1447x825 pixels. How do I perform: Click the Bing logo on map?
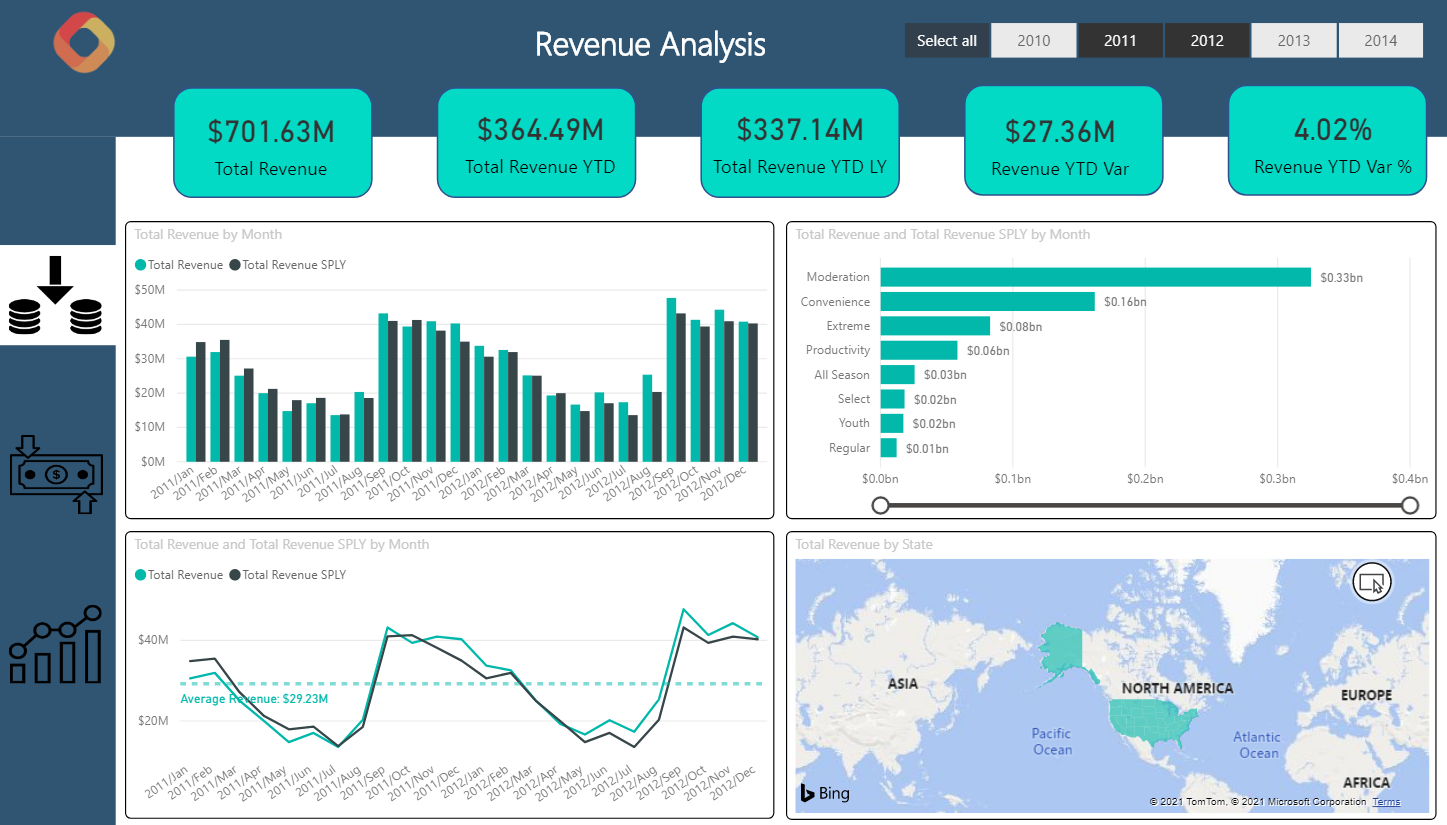click(x=825, y=793)
